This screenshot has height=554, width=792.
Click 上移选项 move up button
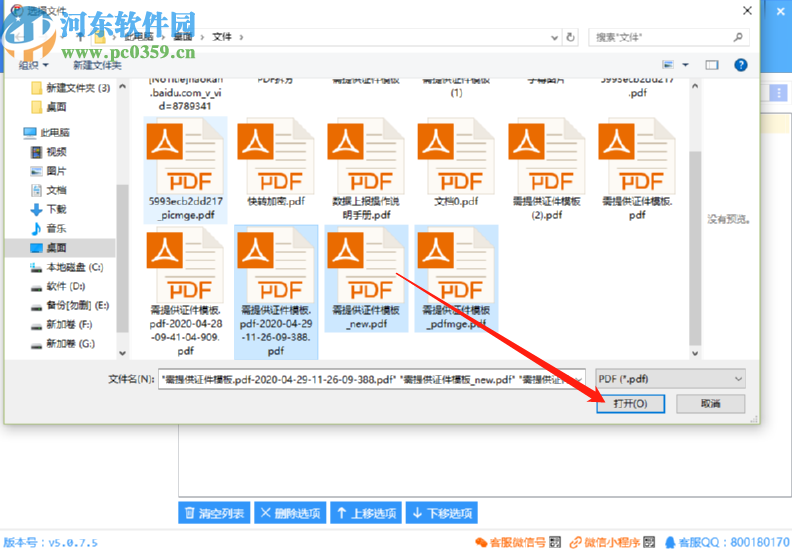366,513
